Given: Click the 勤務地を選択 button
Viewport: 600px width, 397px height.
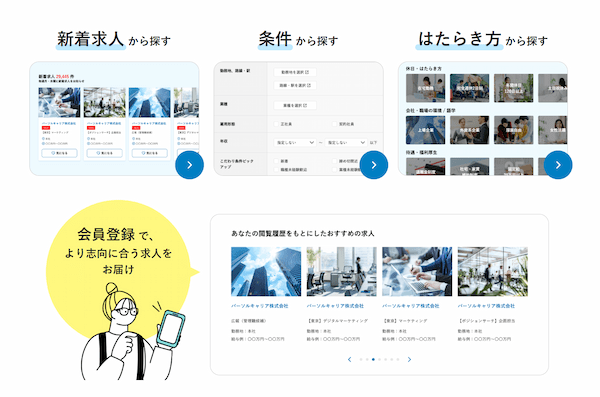Looking at the screenshot, I should pyautogui.click(x=295, y=72).
